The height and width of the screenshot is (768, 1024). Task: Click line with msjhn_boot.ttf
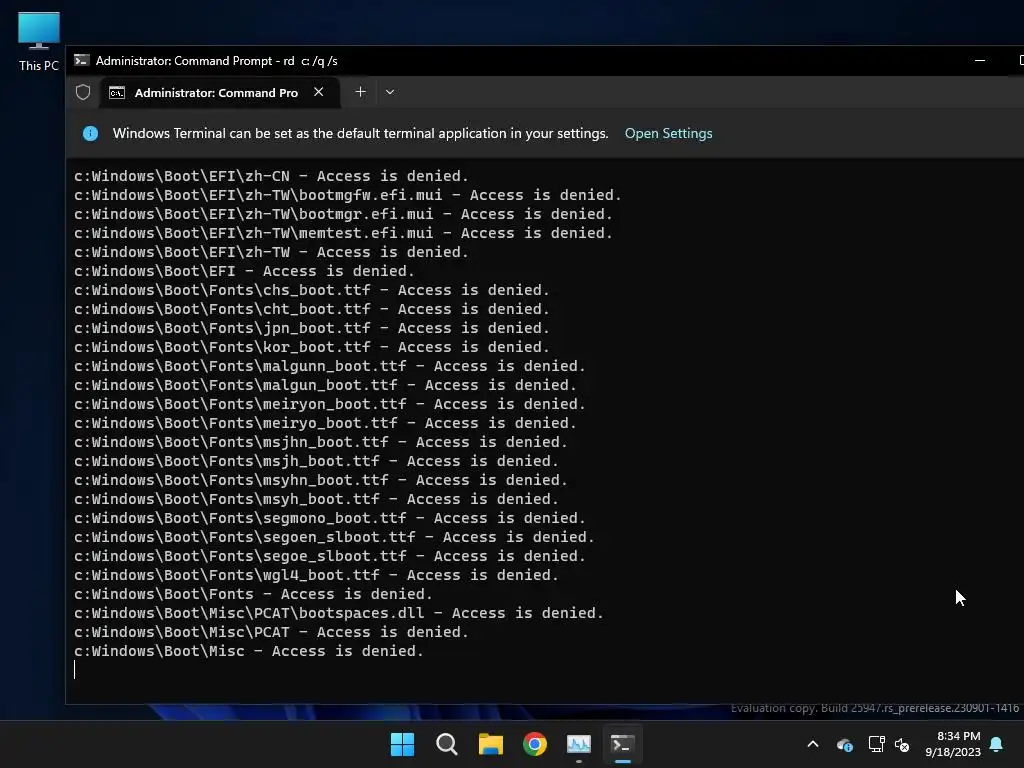pyautogui.click(x=321, y=442)
